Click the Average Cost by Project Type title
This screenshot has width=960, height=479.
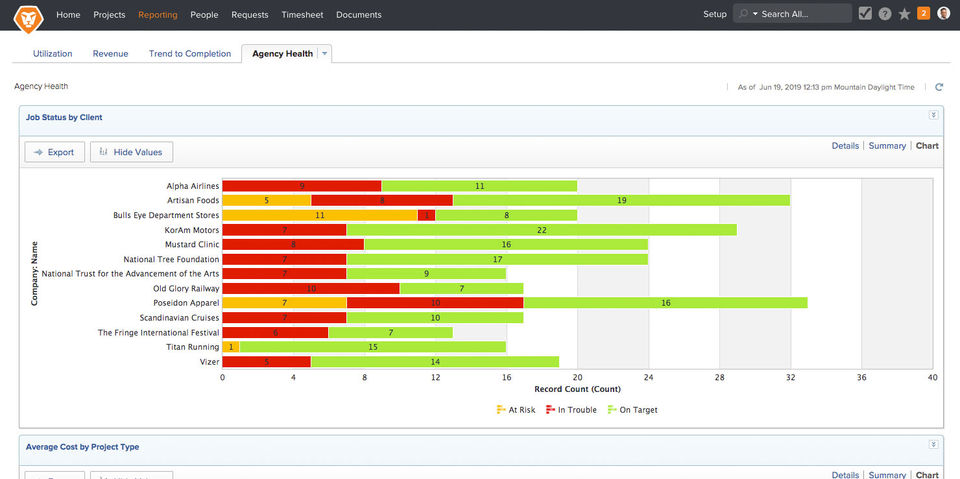(82, 447)
